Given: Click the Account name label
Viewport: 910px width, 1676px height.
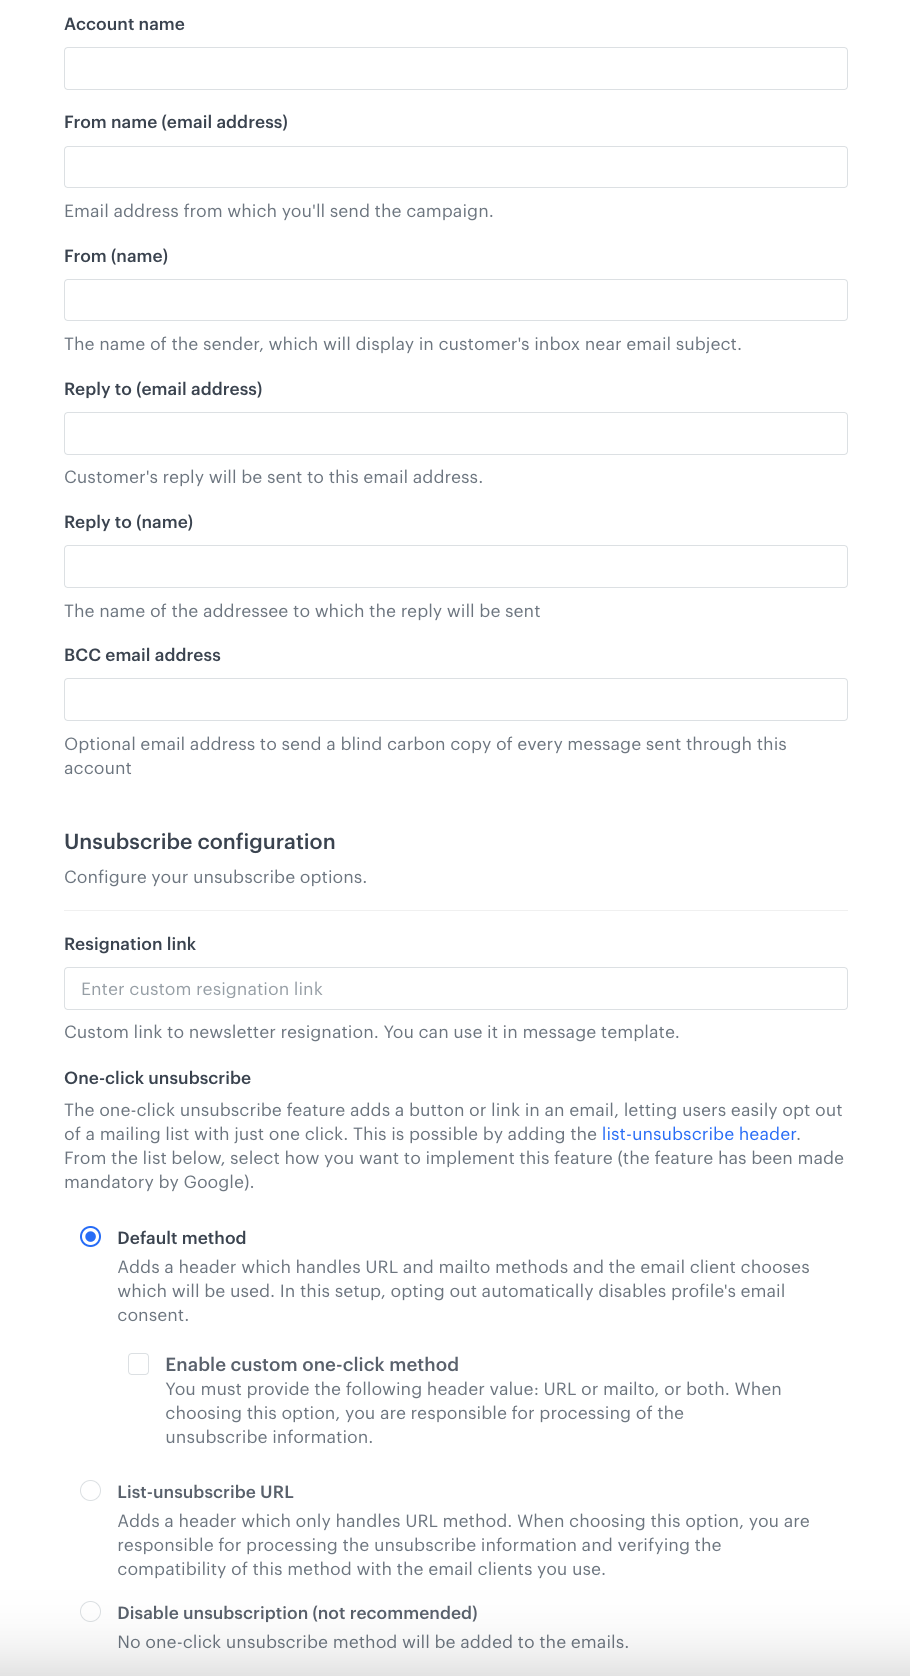Looking at the screenshot, I should [124, 24].
